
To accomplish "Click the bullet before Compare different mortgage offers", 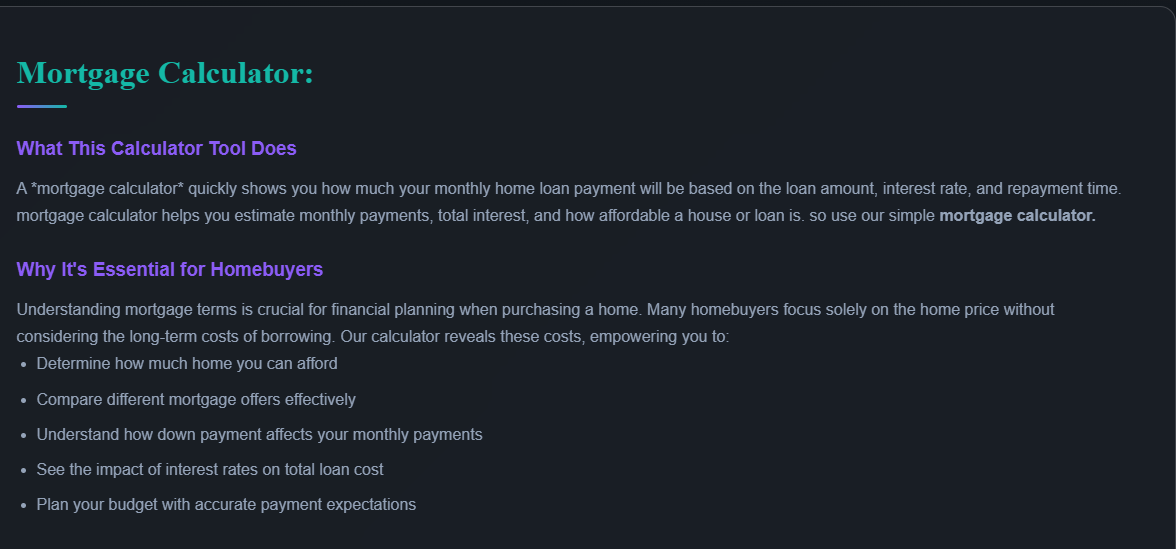I will (25, 400).
